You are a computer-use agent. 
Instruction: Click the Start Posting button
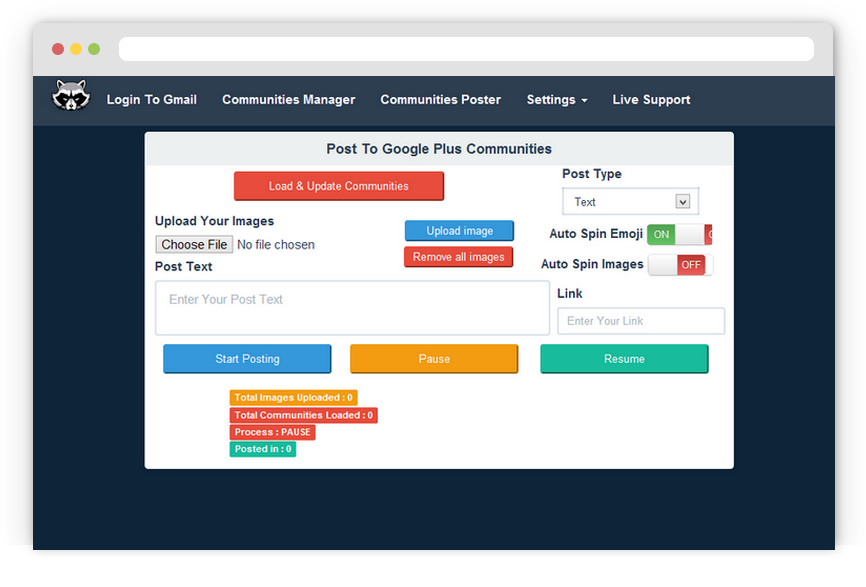(x=247, y=359)
